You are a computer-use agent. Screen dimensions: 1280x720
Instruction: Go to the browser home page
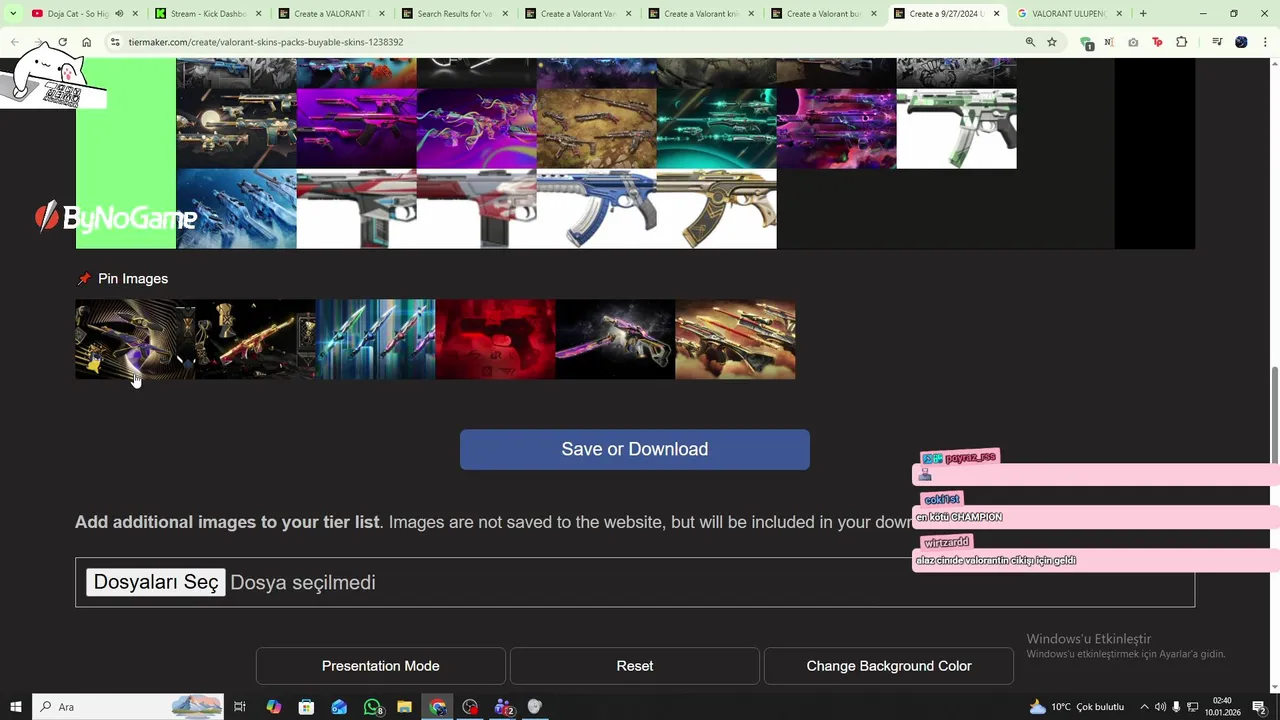coord(87,42)
